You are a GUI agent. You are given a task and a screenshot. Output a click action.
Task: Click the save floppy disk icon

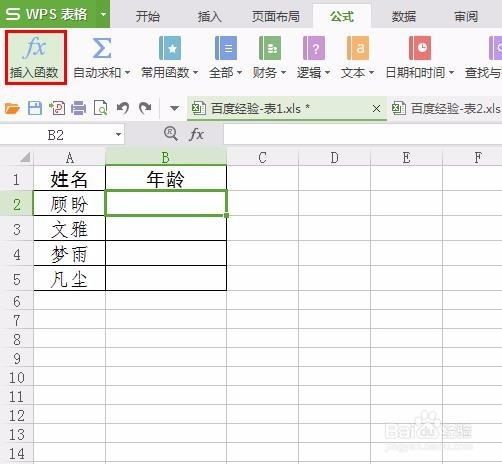(34, 108)
